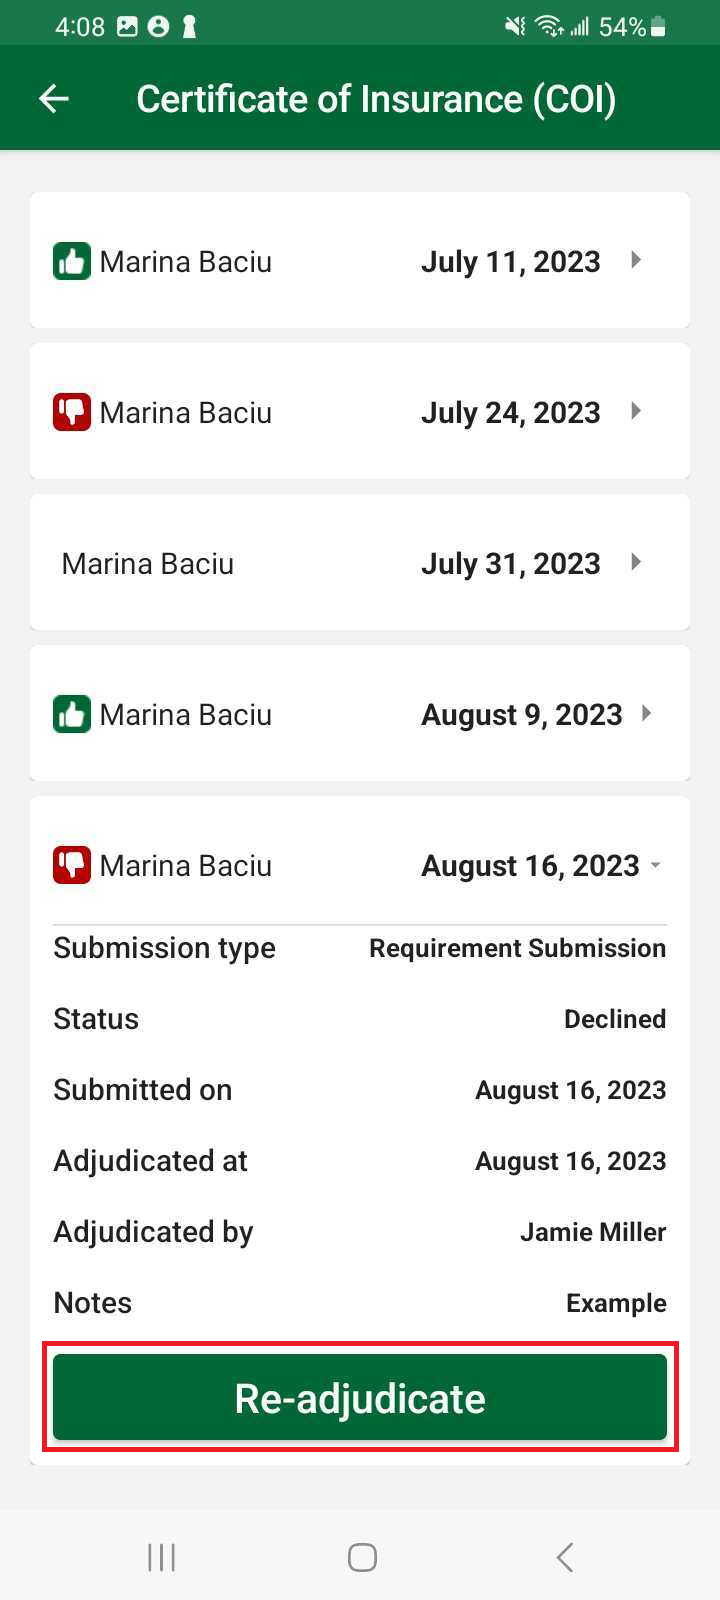
Task: Tap Android home navigation icon
Action: coord(362,1557)
